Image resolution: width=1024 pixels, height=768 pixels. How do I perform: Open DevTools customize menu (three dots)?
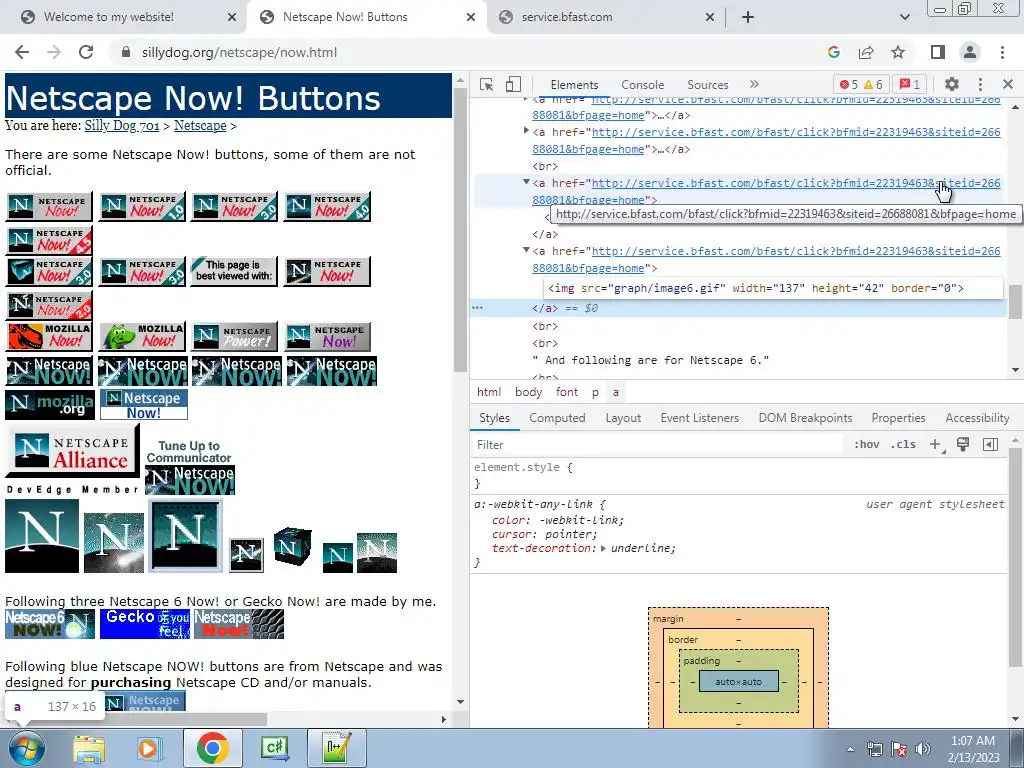coord(980,84)
